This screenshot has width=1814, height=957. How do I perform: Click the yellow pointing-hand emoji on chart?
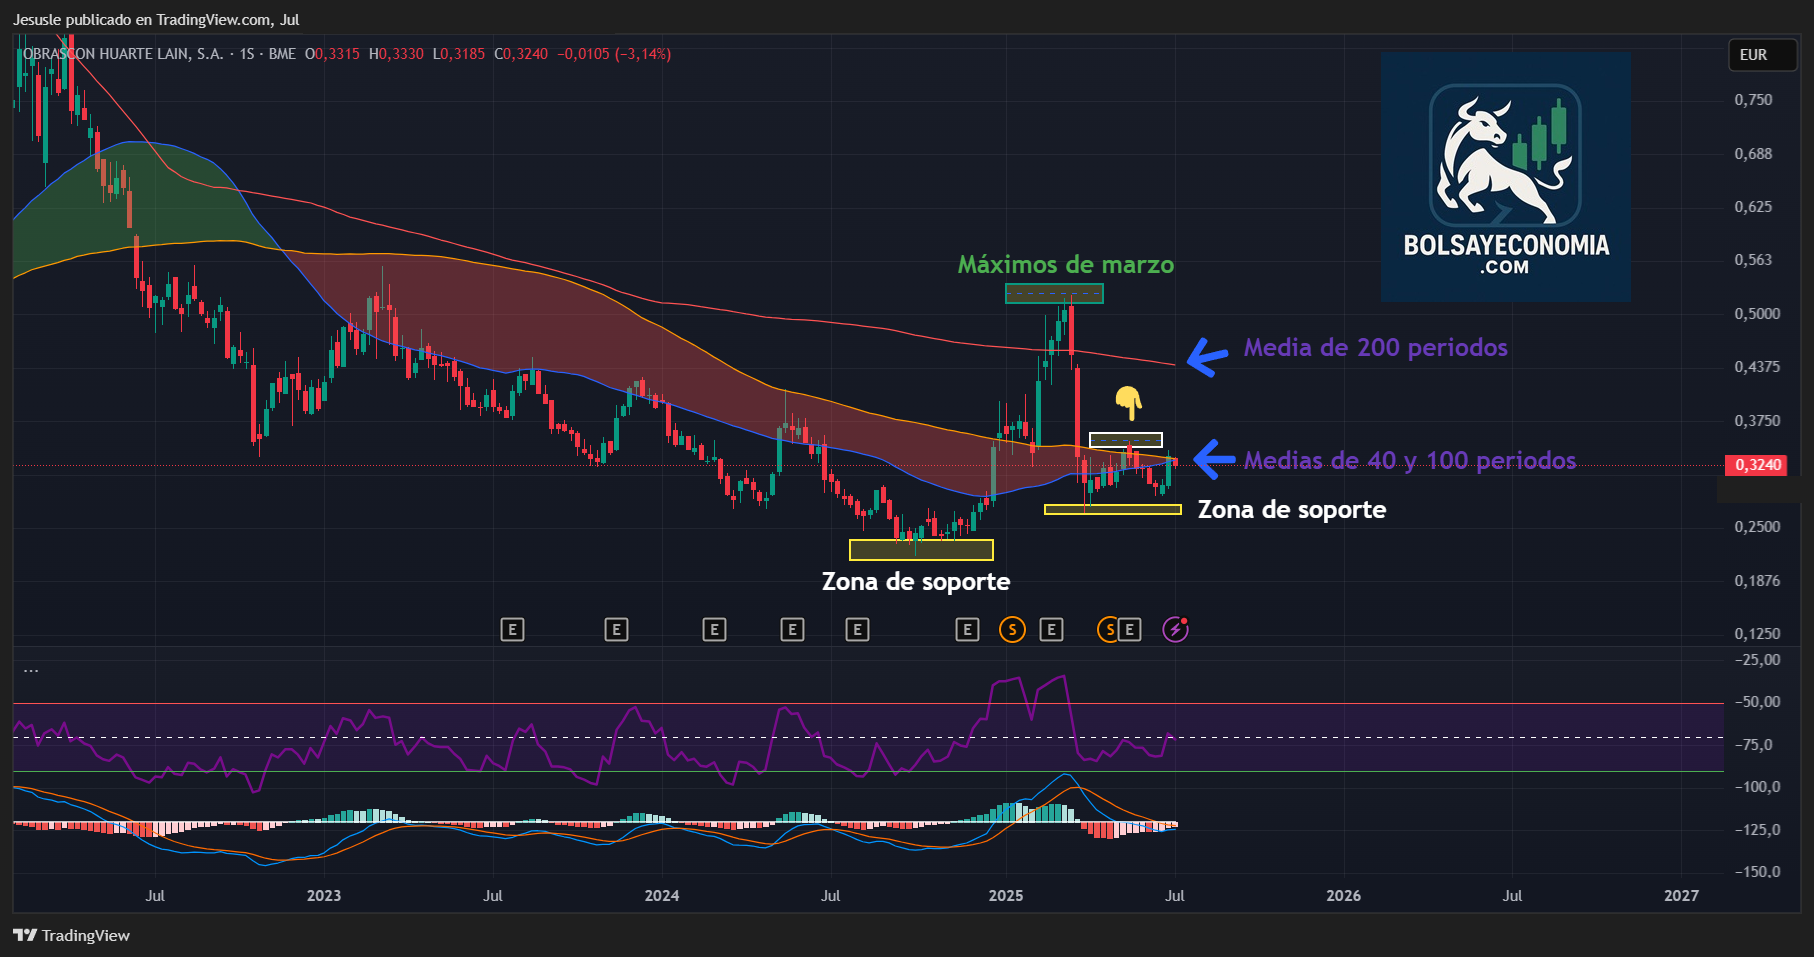pyautogui.click(x=1128, y=402)
